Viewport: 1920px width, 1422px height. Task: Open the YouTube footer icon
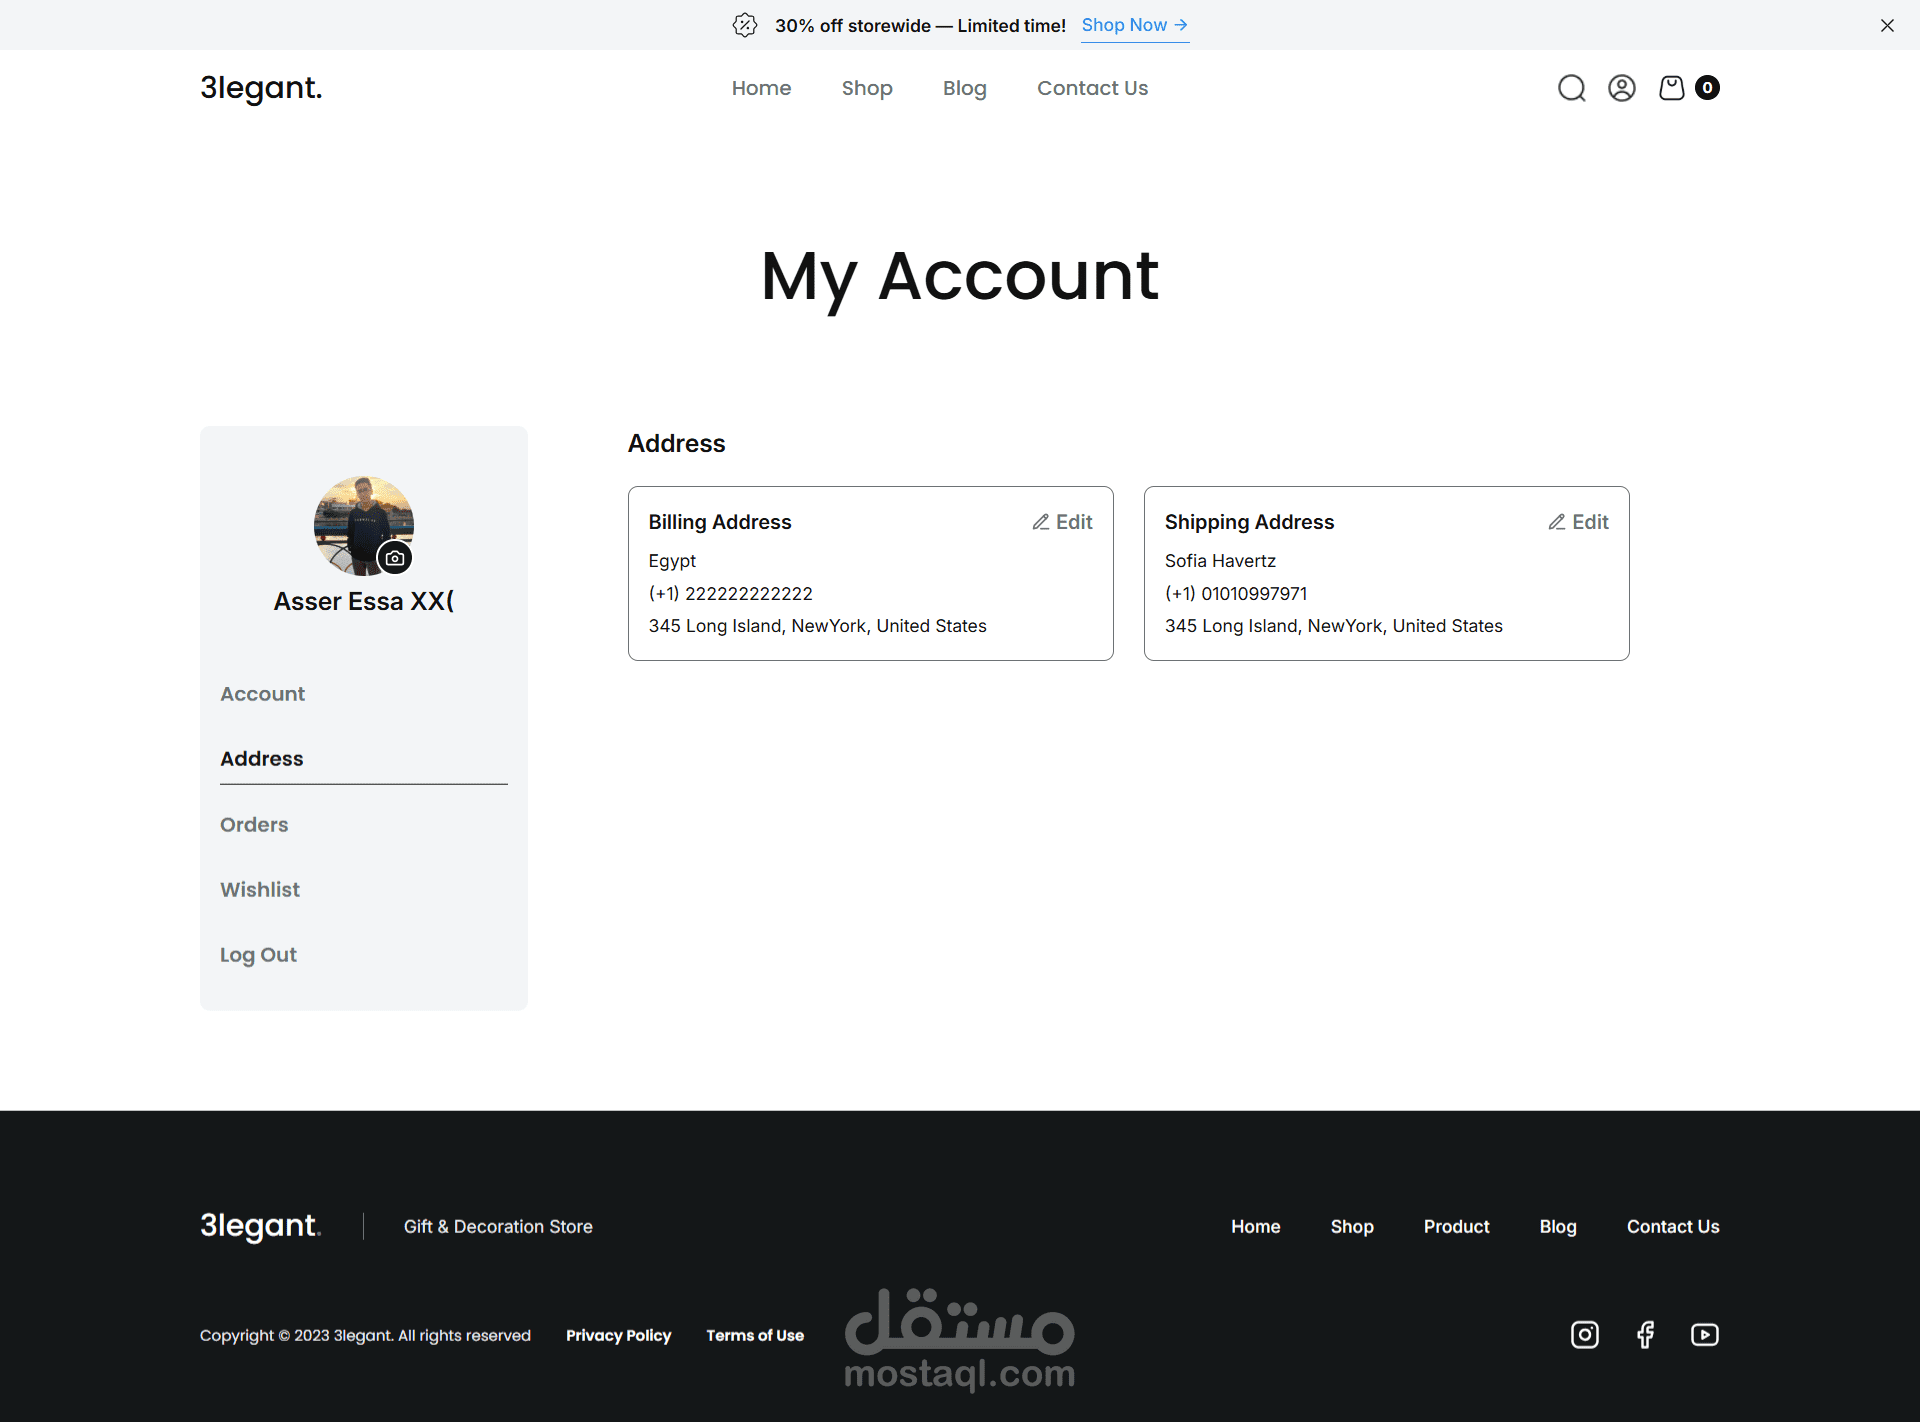coord(1704,1334)
